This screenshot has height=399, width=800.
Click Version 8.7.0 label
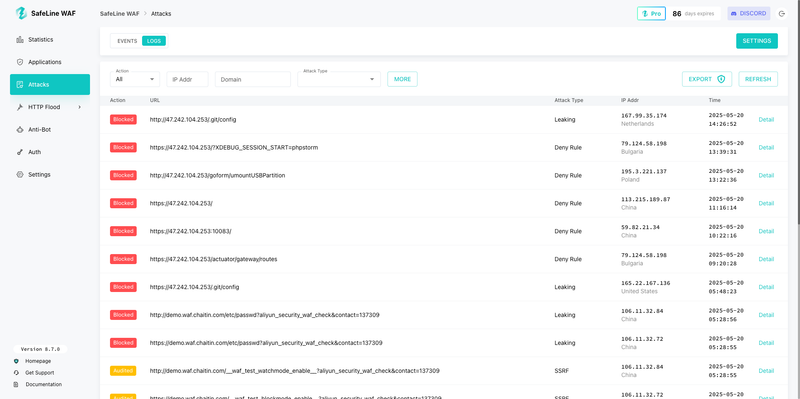pos(40,350)
